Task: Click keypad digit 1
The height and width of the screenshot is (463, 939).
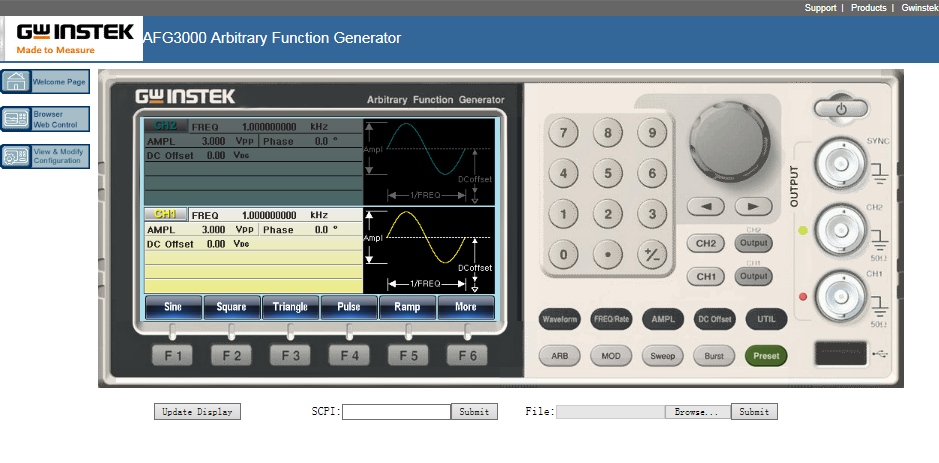Action: pos(564,214)
